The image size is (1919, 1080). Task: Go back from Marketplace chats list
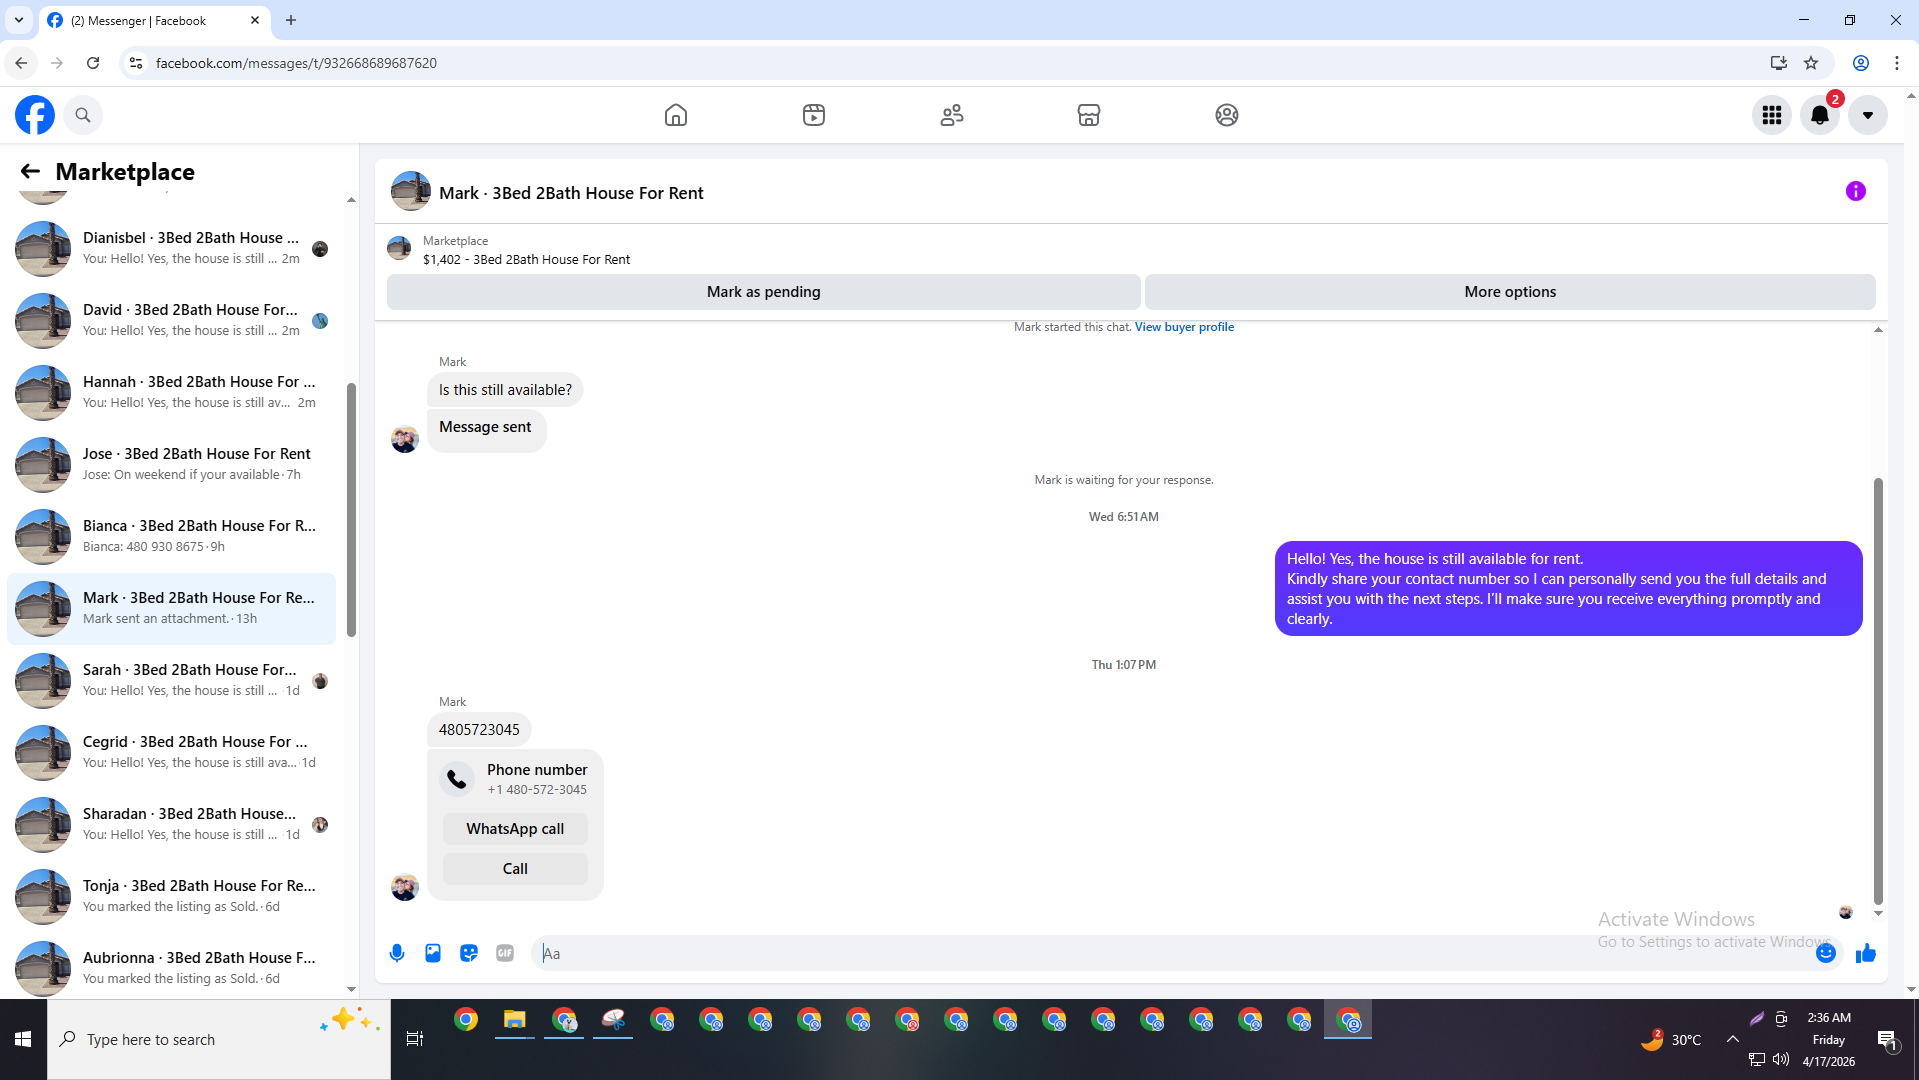tap(30, 172)
